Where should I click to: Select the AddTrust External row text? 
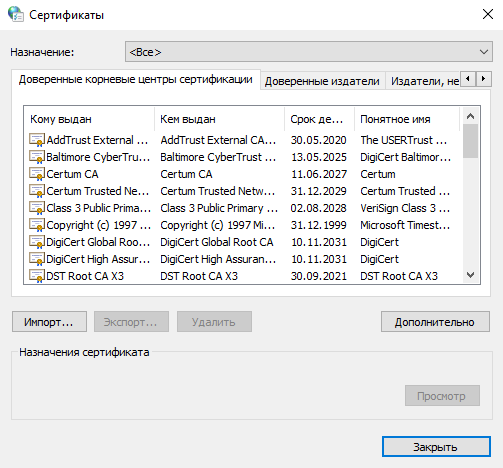[x=97, y=140]
